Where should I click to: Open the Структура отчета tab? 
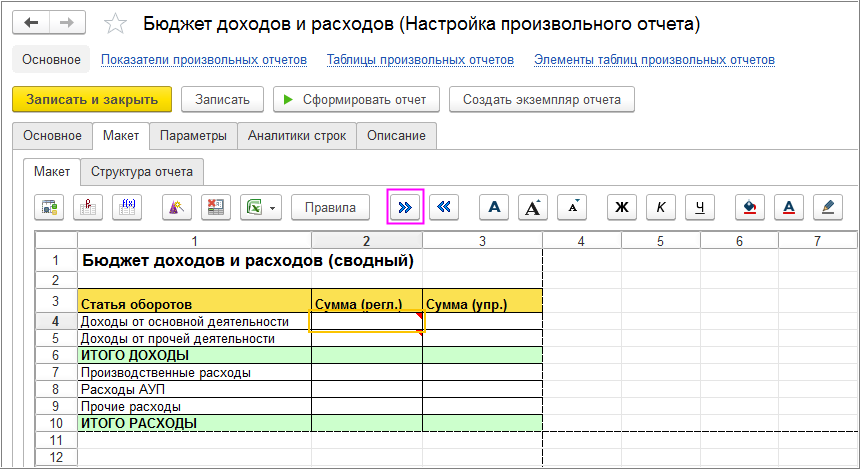[142, 171]
